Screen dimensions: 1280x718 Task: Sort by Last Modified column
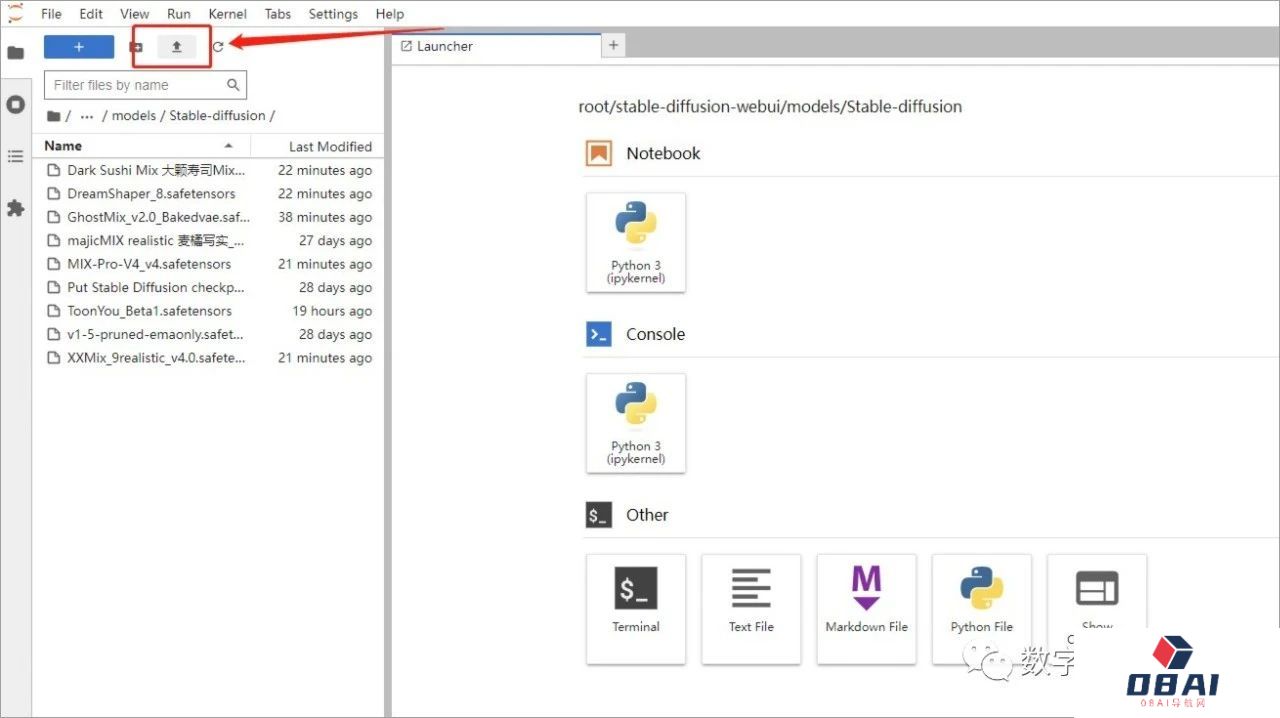tap(330, 146)
